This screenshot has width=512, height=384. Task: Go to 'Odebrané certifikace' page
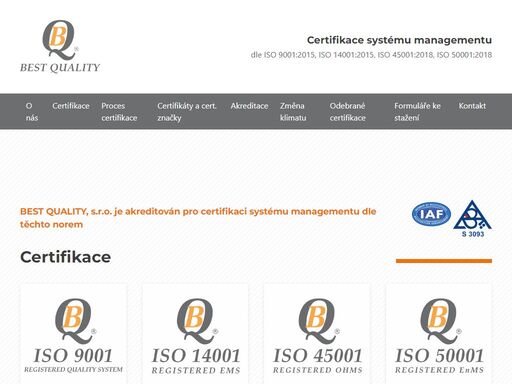click(348, 112)
